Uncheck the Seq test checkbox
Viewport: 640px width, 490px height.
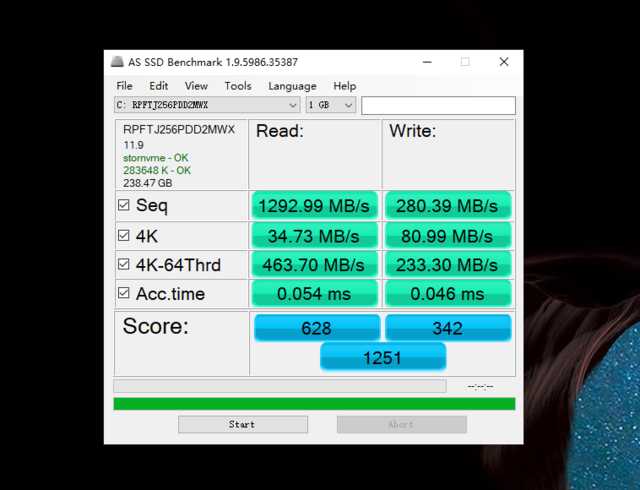tap(123, 205)
